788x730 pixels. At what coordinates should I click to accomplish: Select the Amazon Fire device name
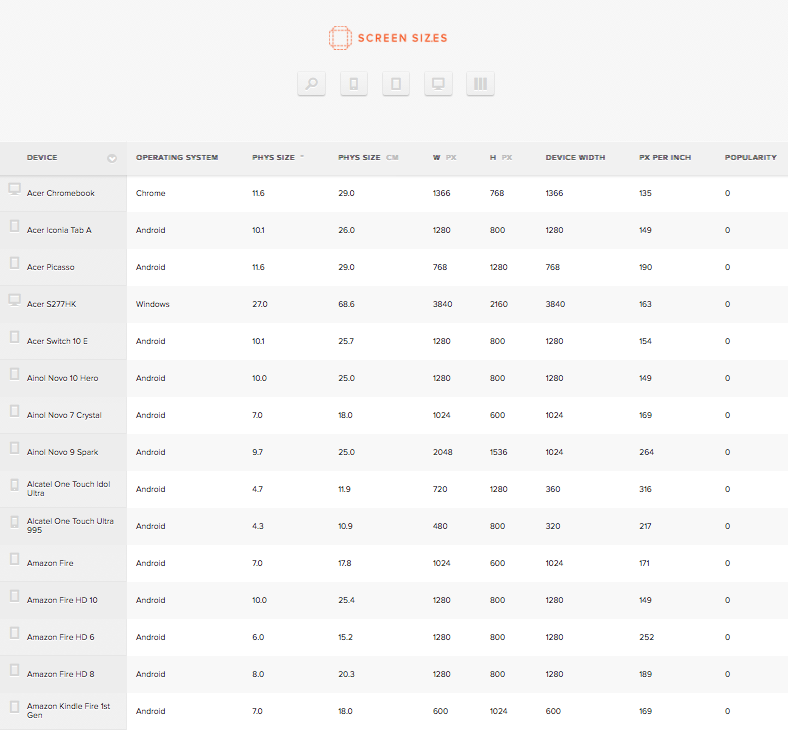point(50,563)
